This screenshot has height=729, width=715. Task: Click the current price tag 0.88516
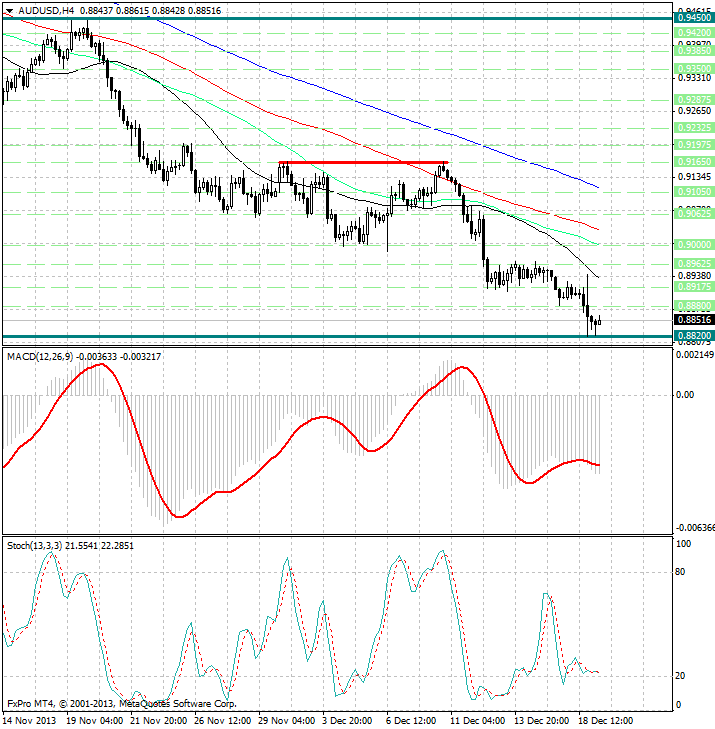(x=693, y=319)
